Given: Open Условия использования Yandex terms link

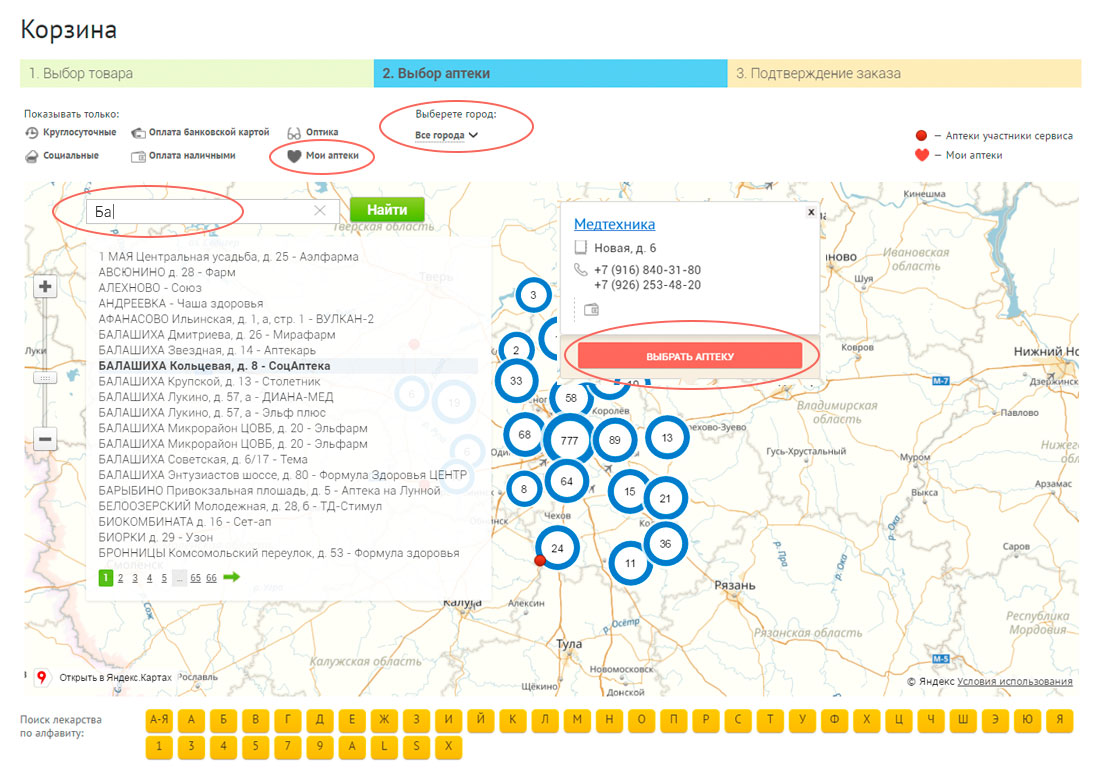Looking at the screenshot, I should (1015, 681).
